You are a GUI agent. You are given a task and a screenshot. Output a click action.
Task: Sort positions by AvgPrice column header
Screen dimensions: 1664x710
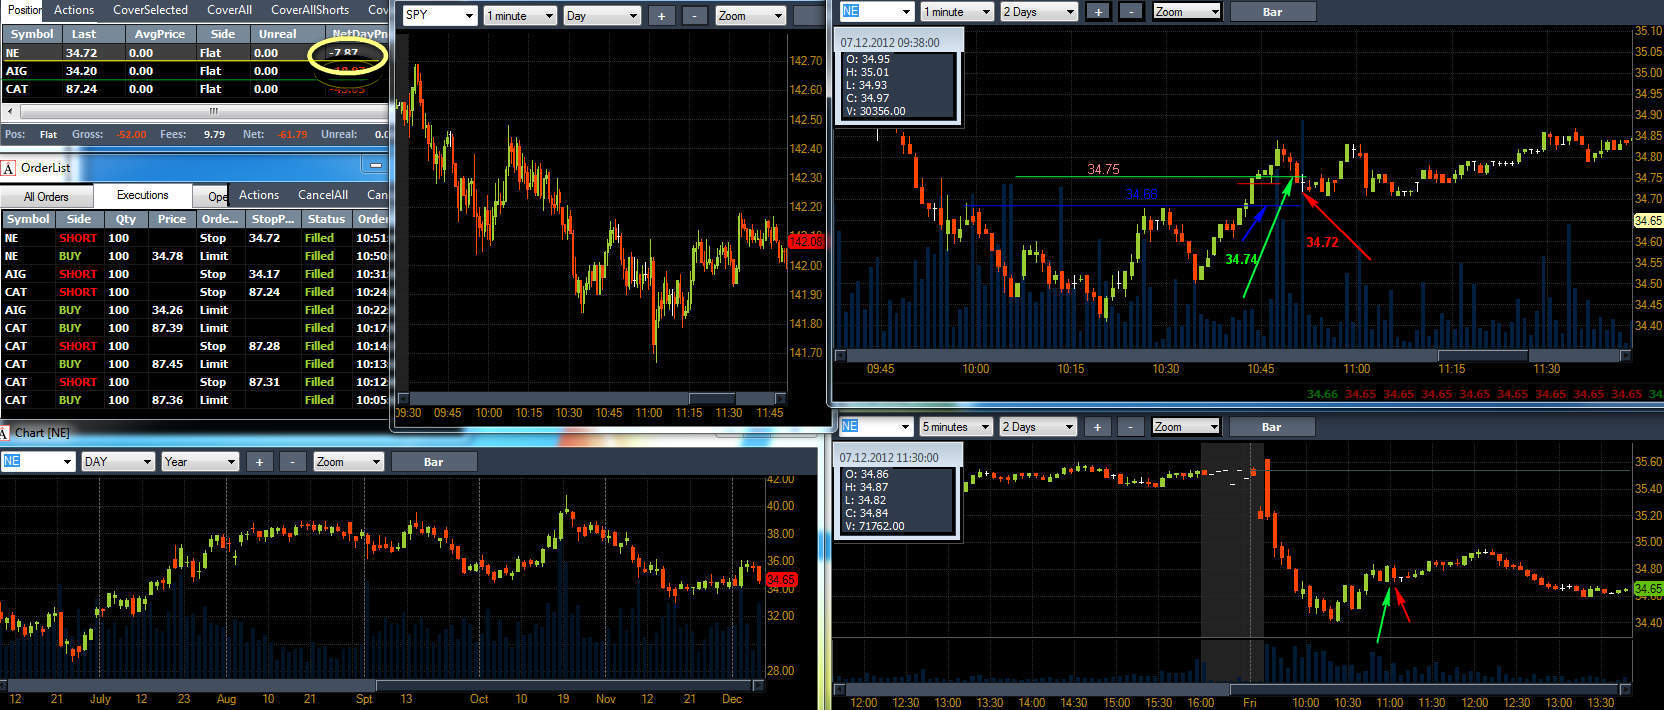[159, 34]
